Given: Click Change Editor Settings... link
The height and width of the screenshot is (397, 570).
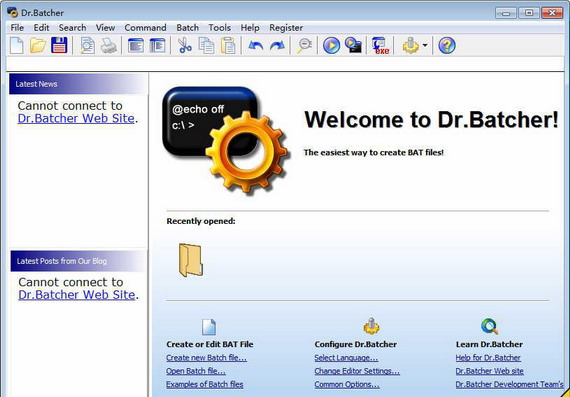Looking at the screenshot, I should pos(357,371).
